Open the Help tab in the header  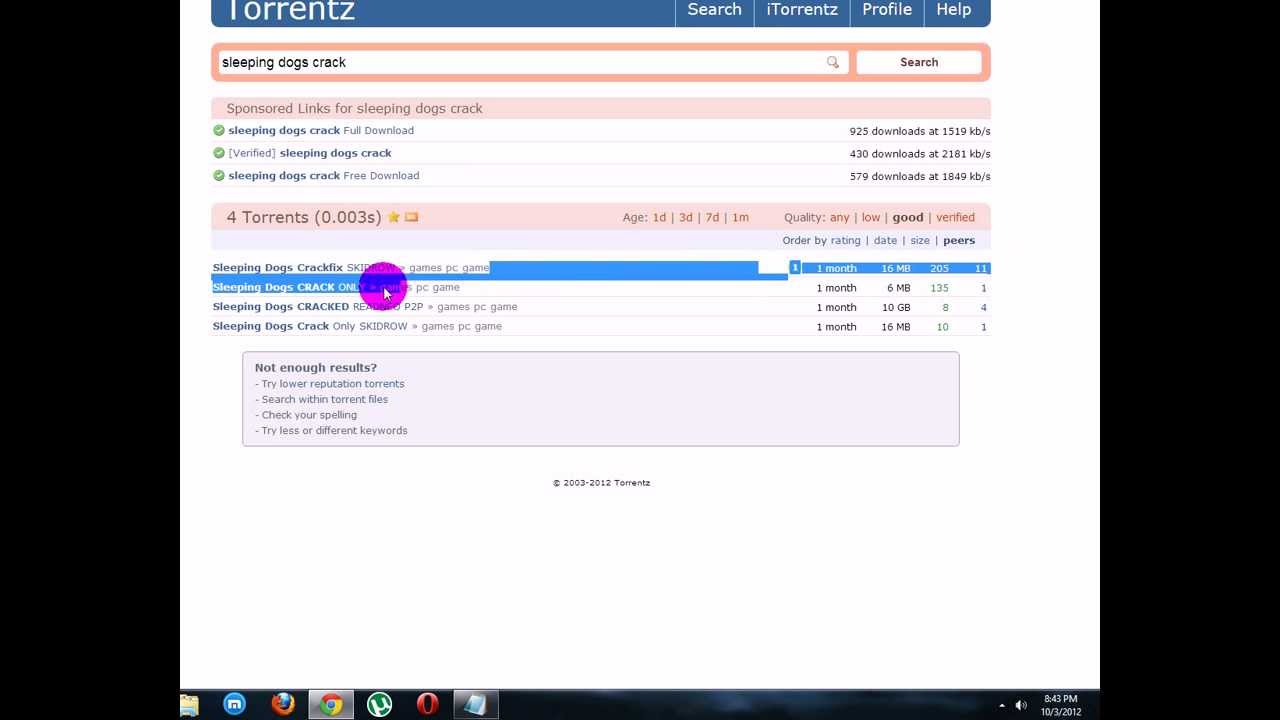pyautogui.click(x=953, y=10)
